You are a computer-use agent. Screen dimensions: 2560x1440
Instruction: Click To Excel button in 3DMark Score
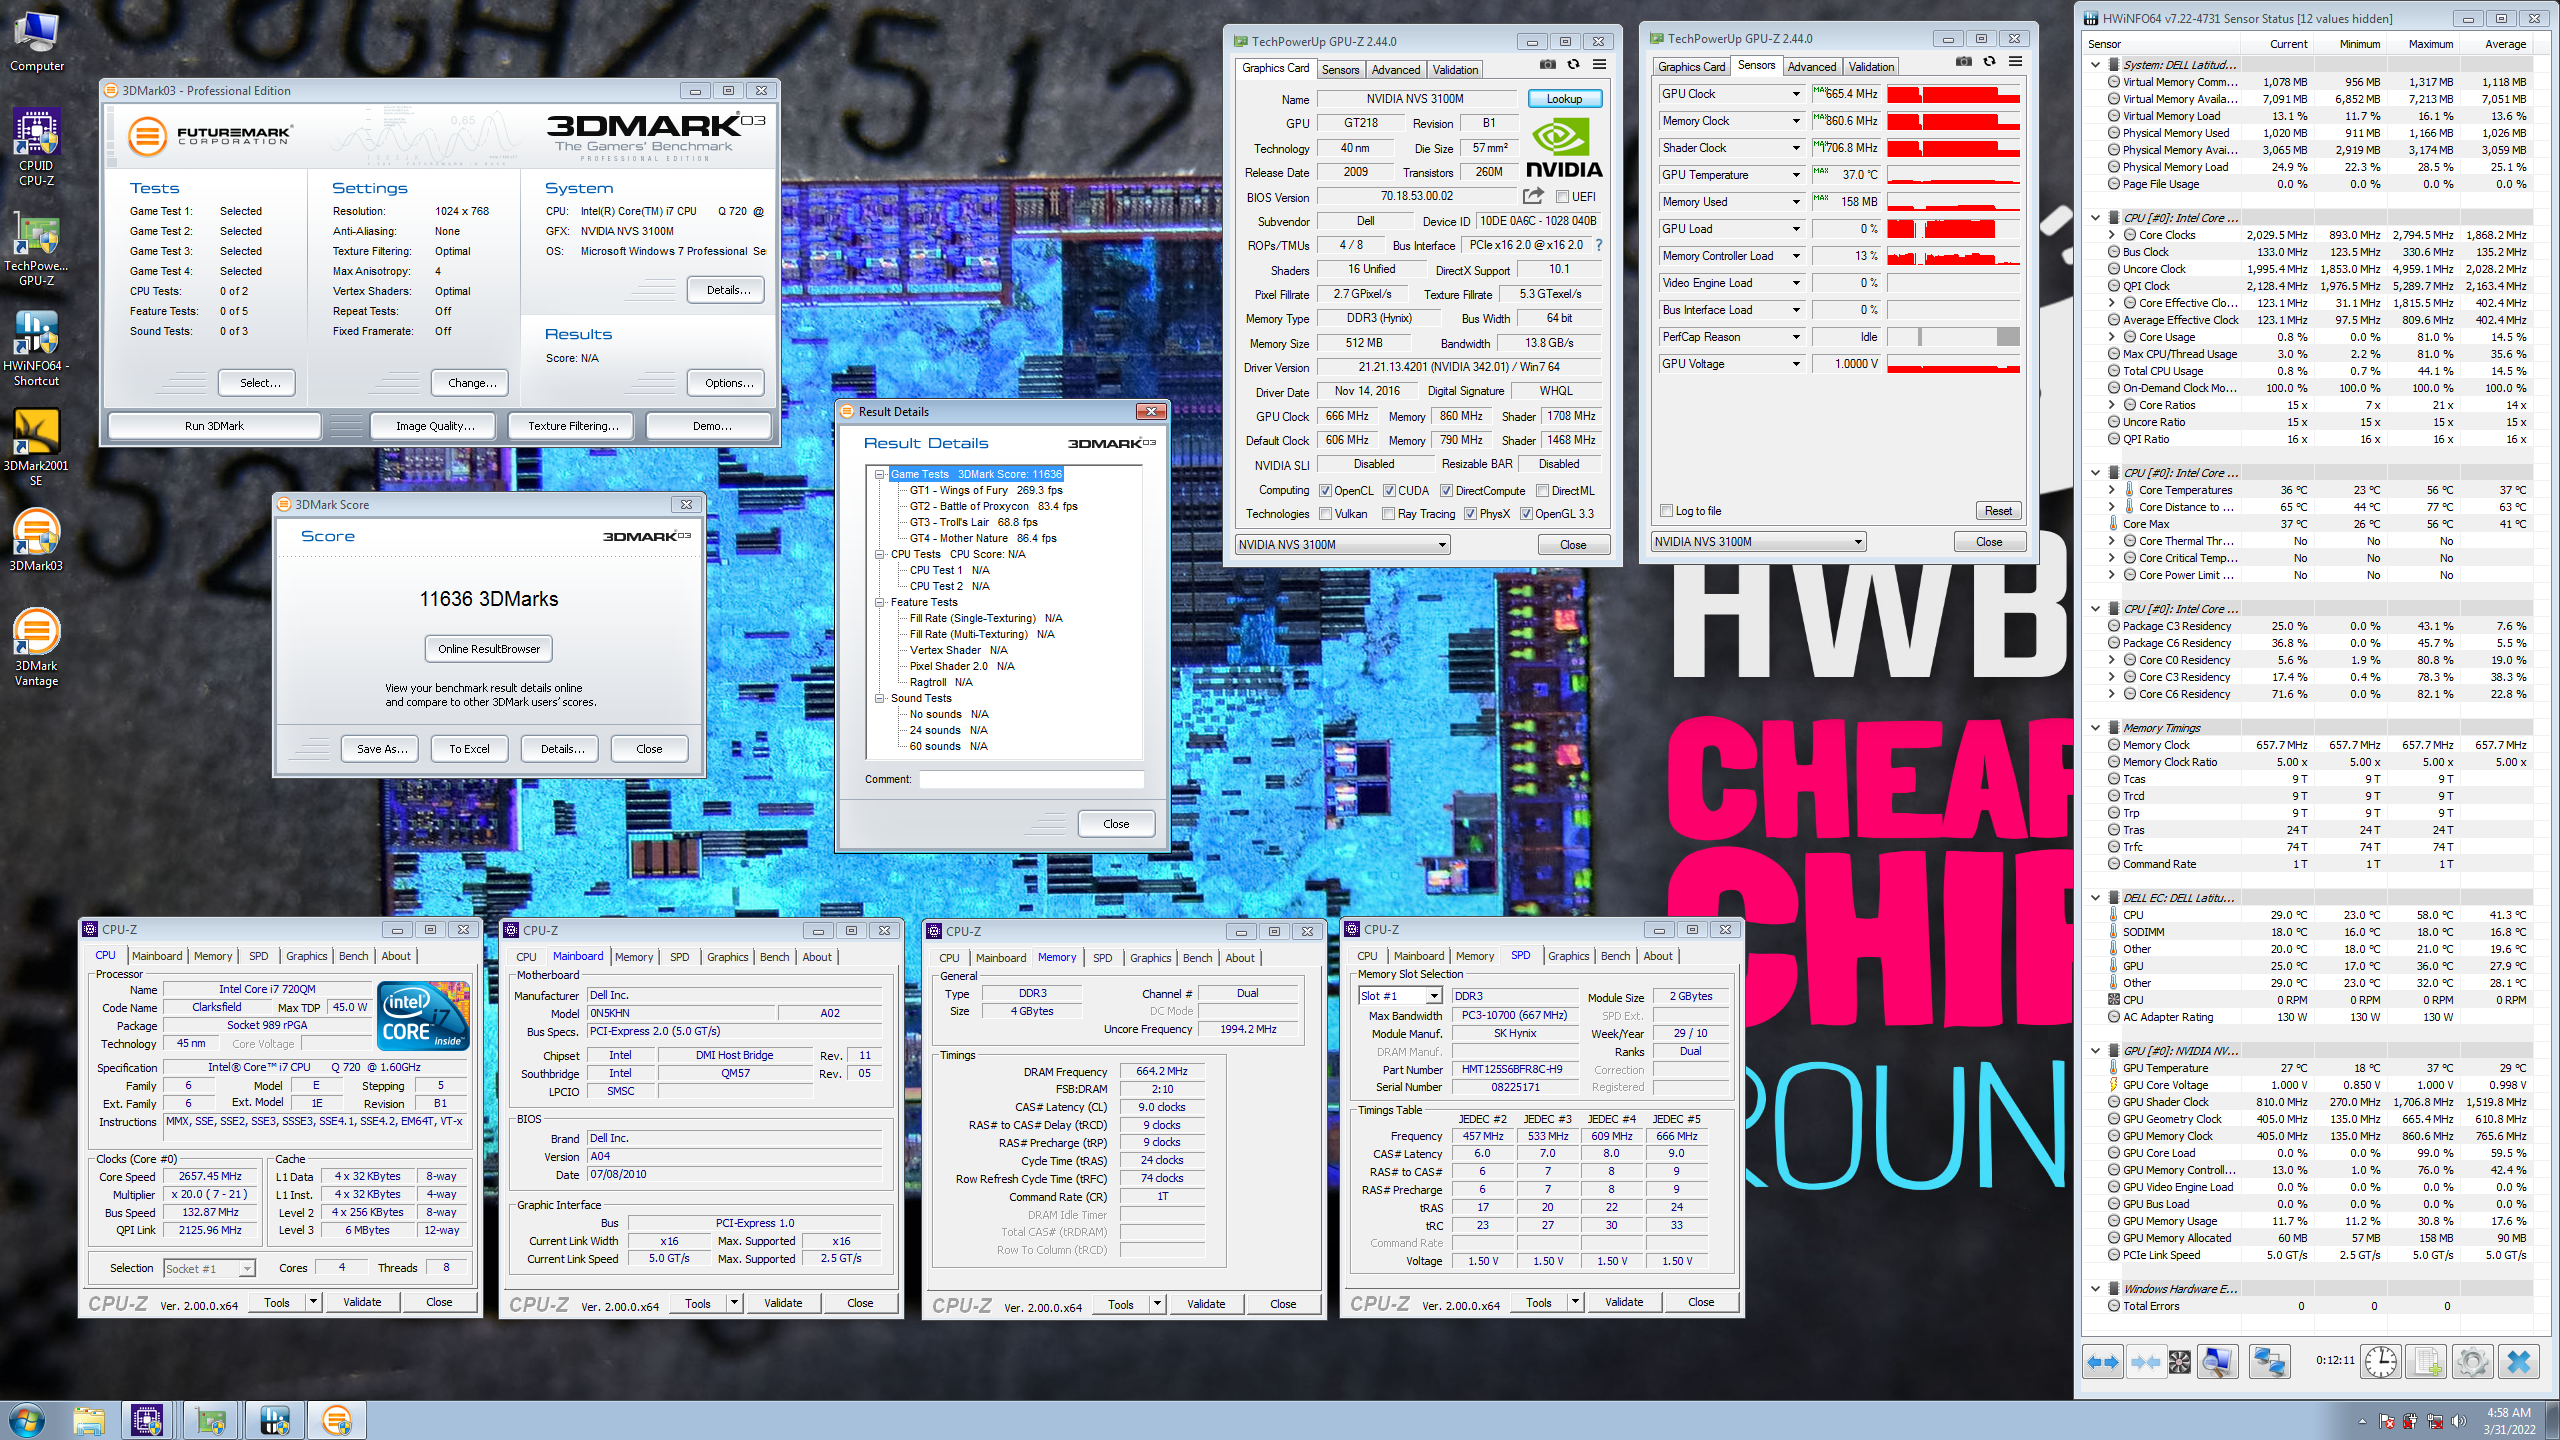(469, 749)
